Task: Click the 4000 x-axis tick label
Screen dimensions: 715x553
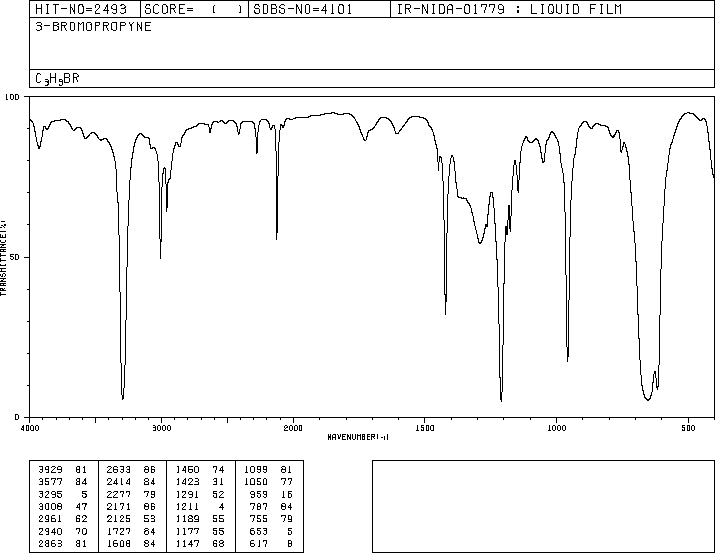Action: click(x=30, y=428)
